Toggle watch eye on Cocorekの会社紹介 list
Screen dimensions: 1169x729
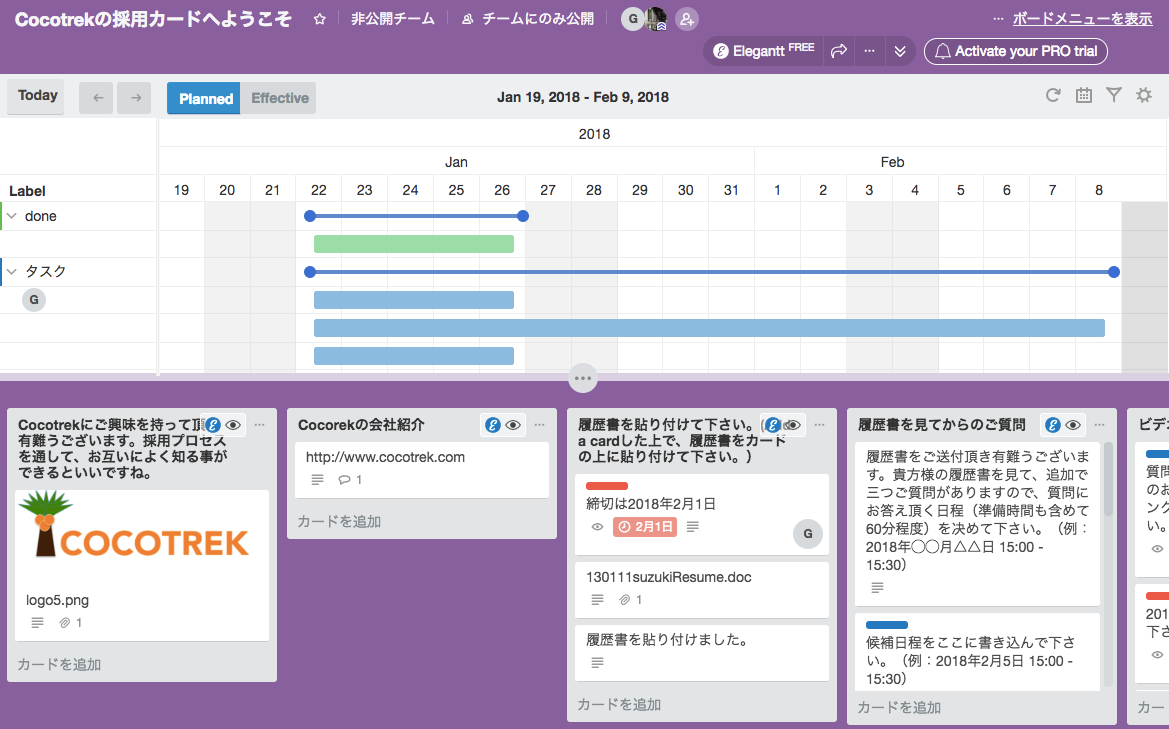click(513, 425)
